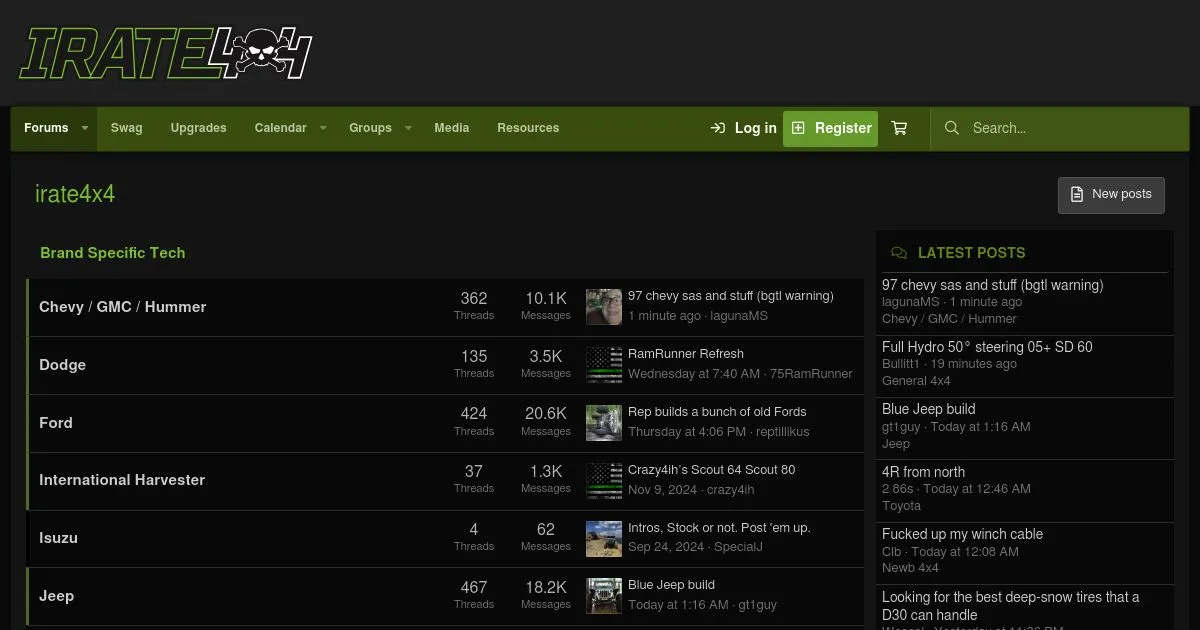Image resolution: width=1200 pixels, height=630 pixels.
Task: Open the International Harvester forum
Action: (x=122, y=480)
